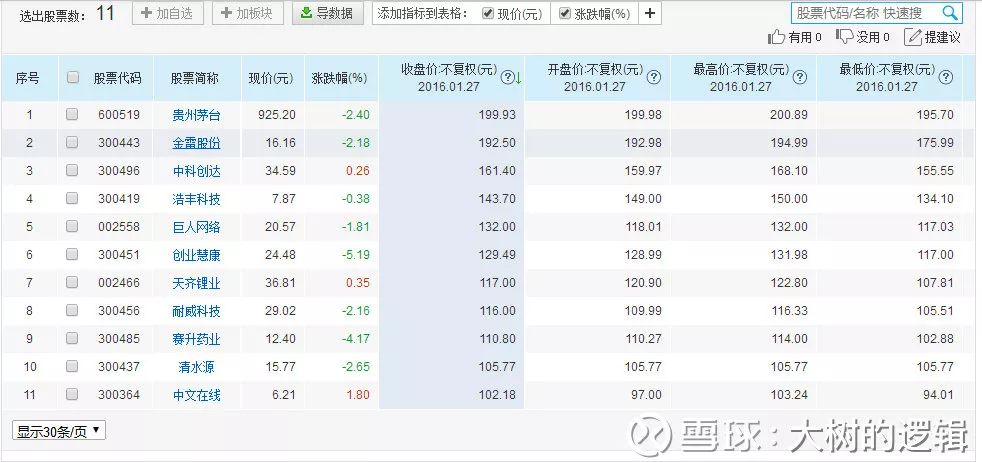Check the box for 002558 row
Viewport: 982px width, 462px height.
click(72, 226)
